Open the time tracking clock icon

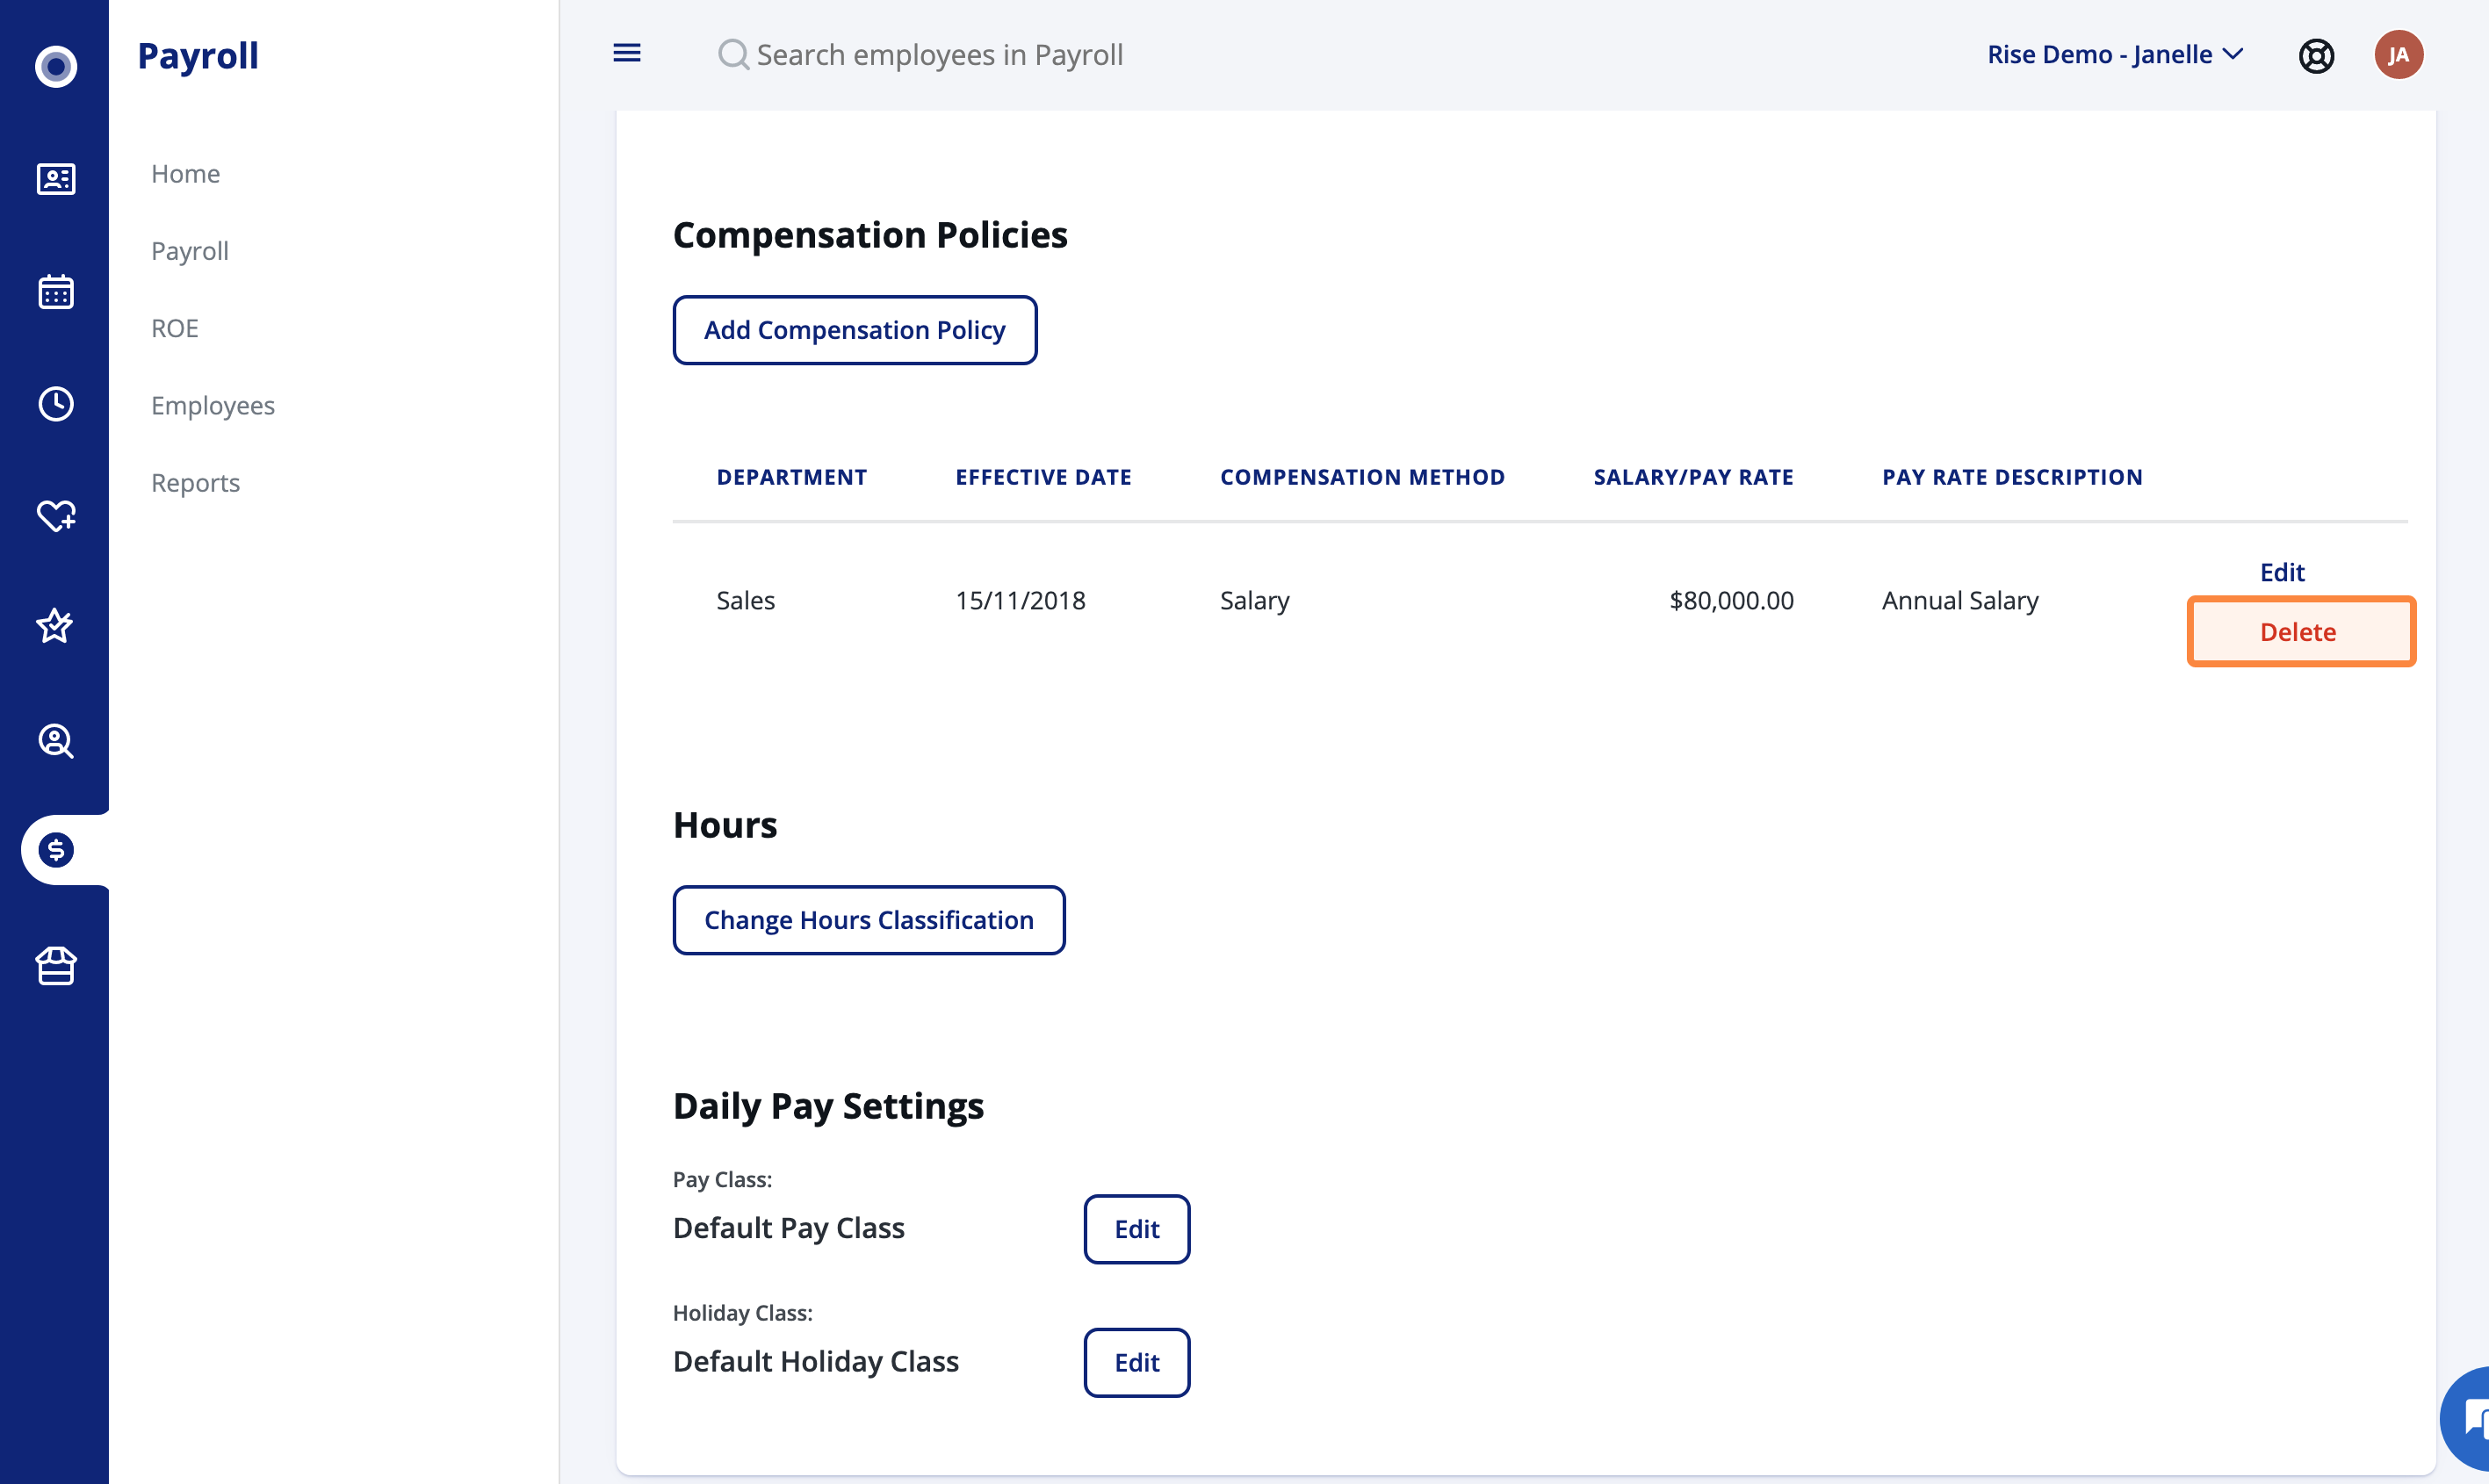pos(56,404)
